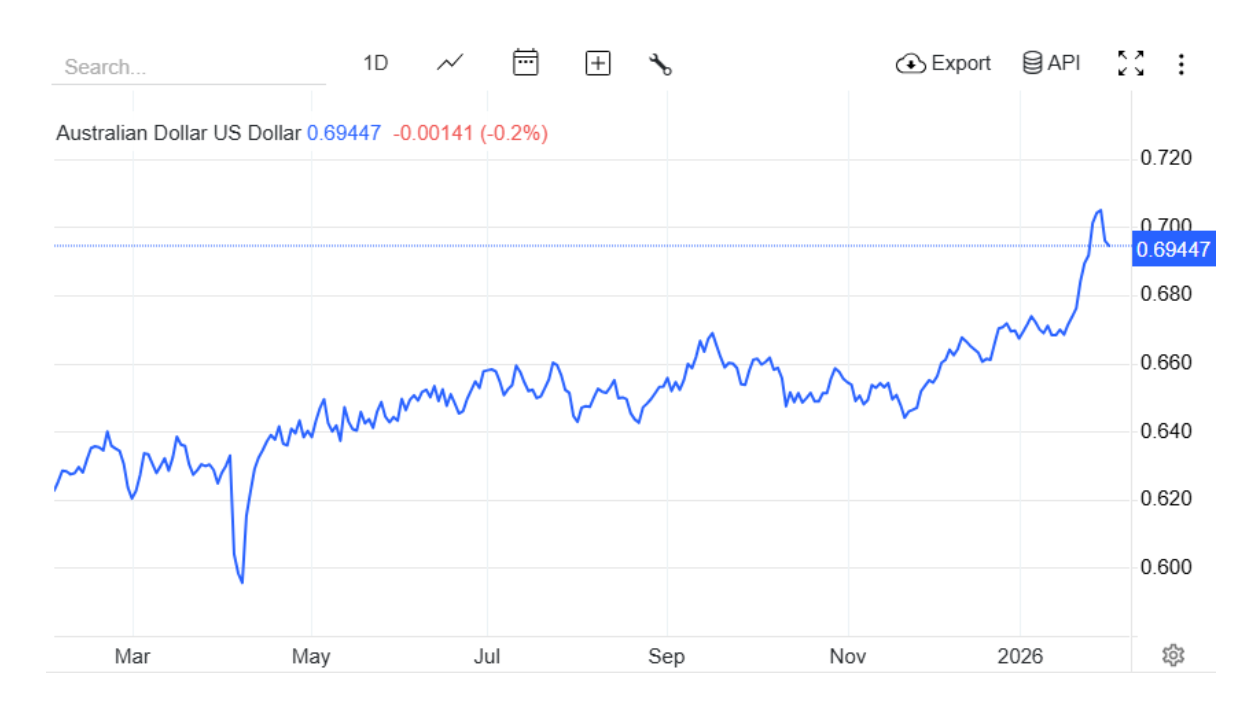The height and width of the screenshot is (724, 1251).
Task: Open the calendar date range picker
Action: 525,63
